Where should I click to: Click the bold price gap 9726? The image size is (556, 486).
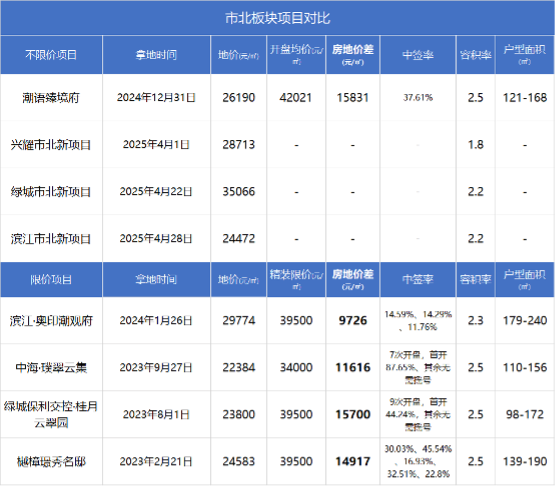(x=353, y=320)
